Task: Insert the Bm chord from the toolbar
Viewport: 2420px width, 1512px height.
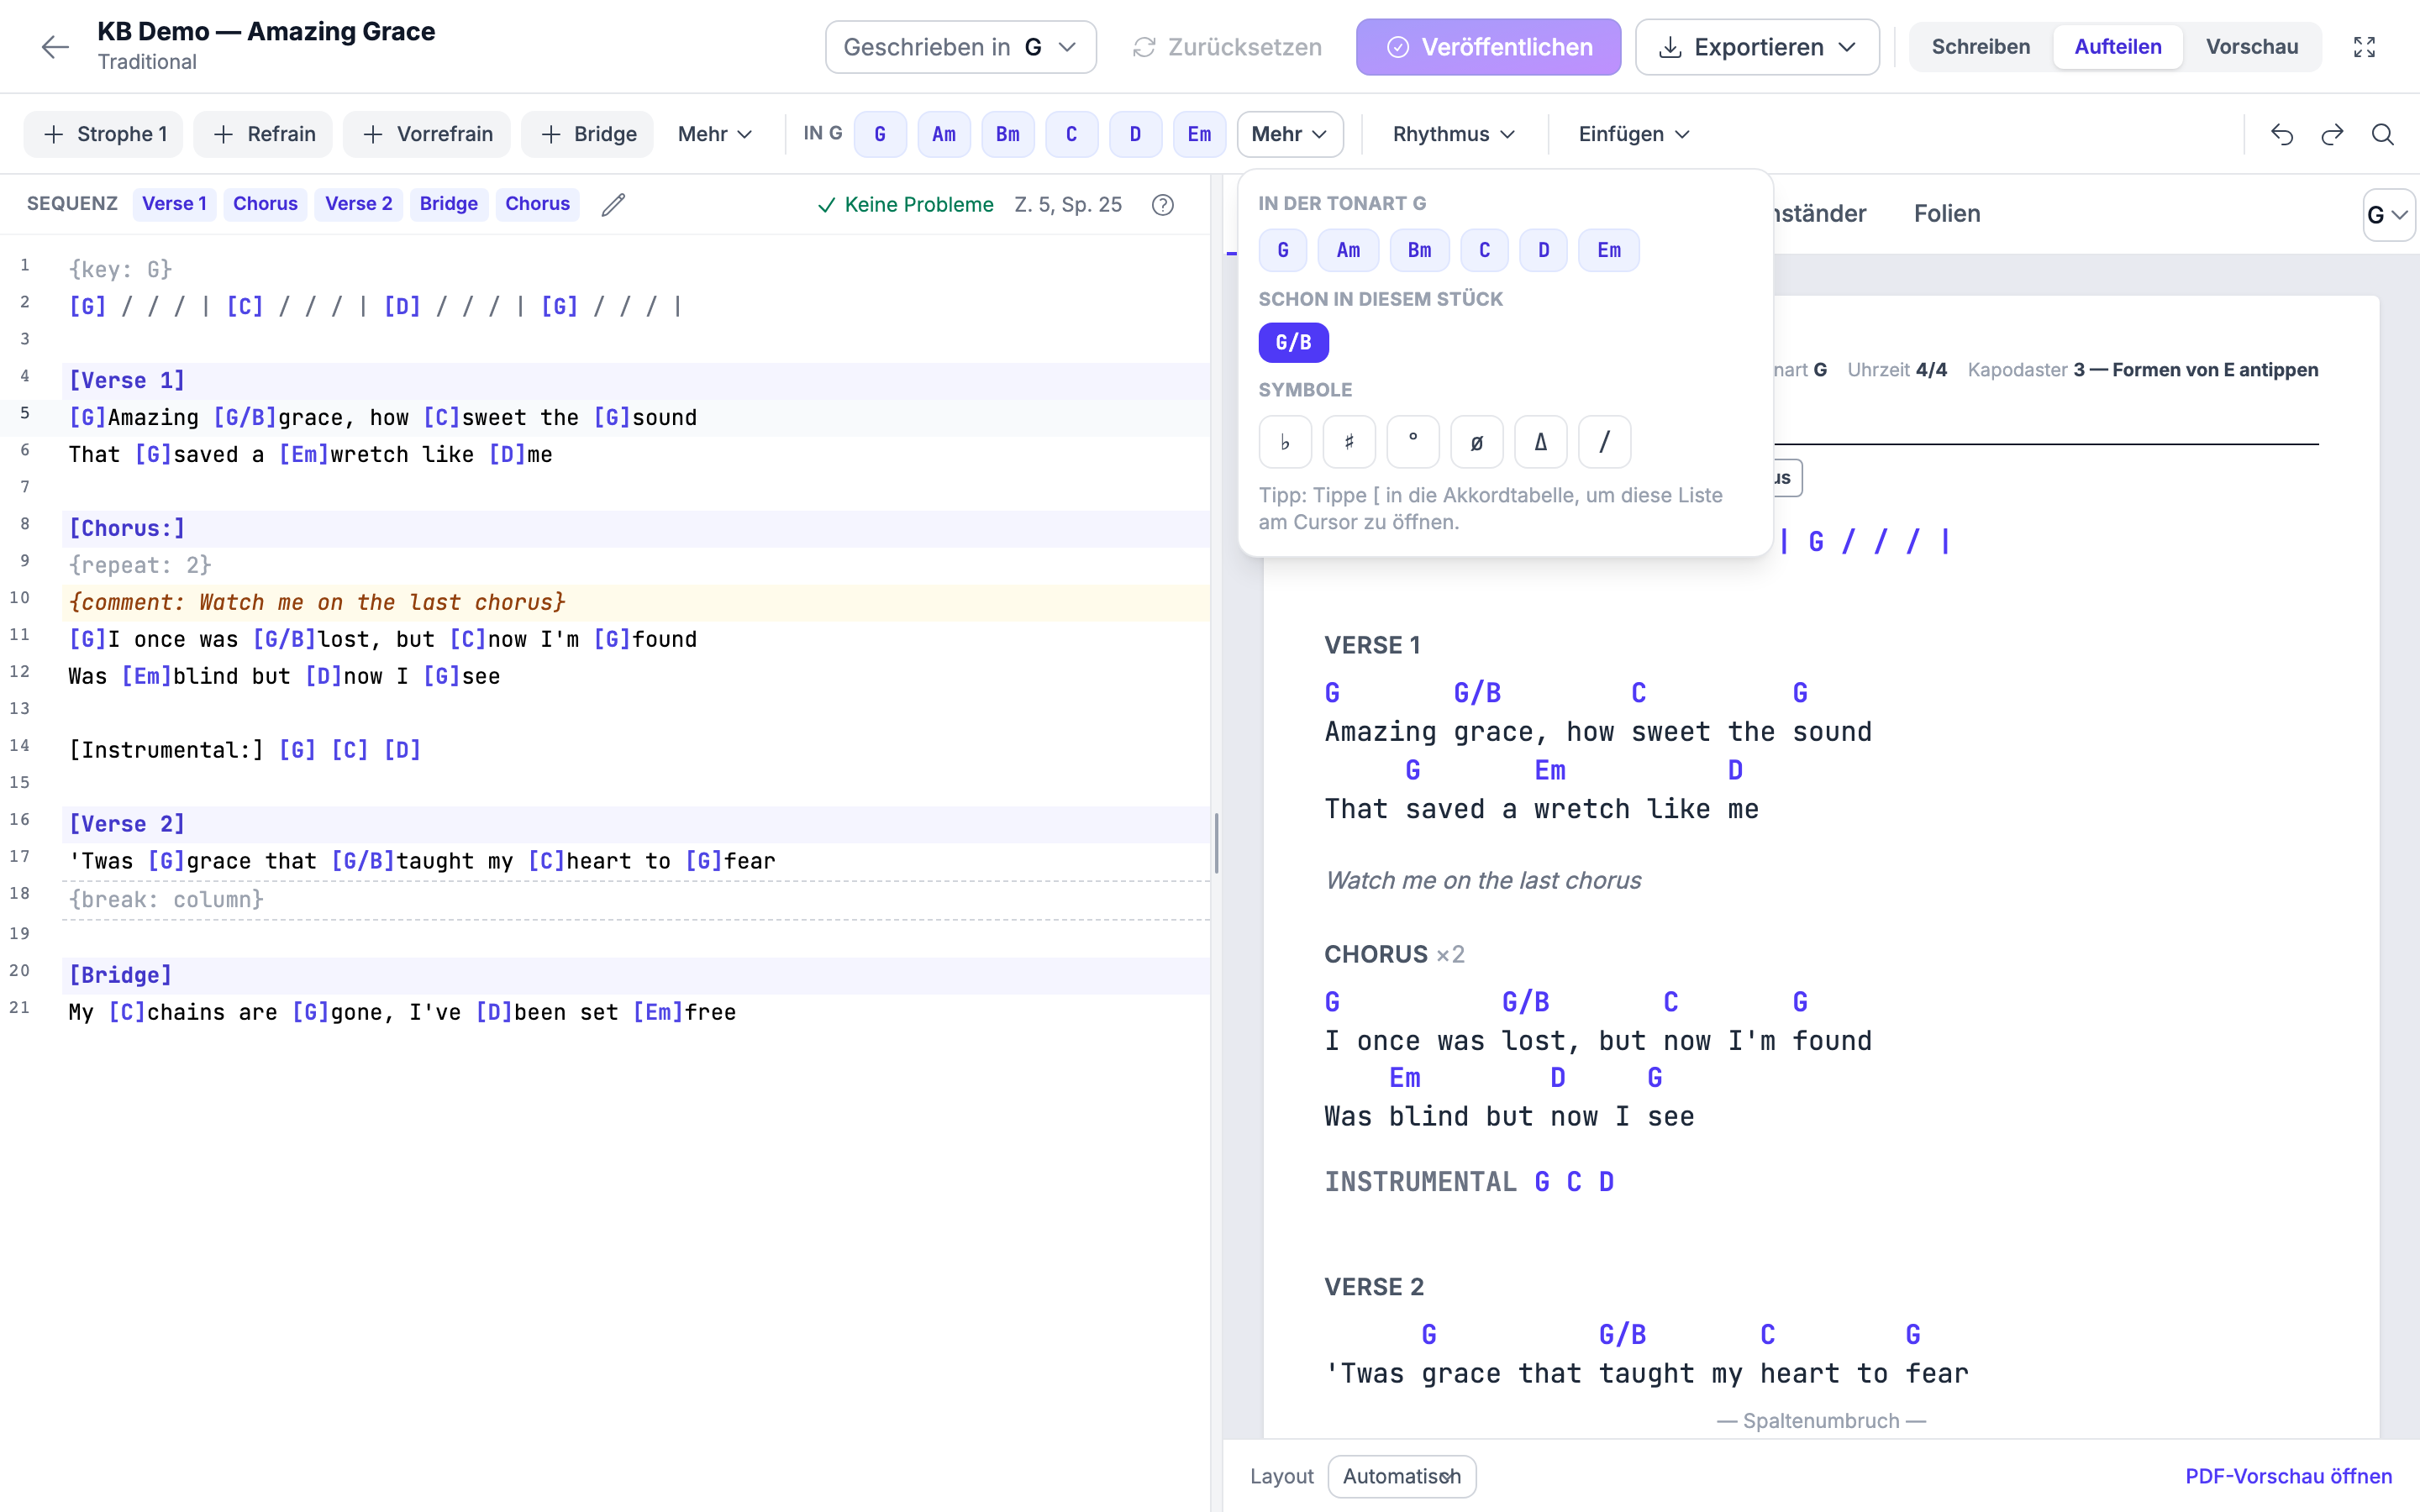Action: (1007, 134)
